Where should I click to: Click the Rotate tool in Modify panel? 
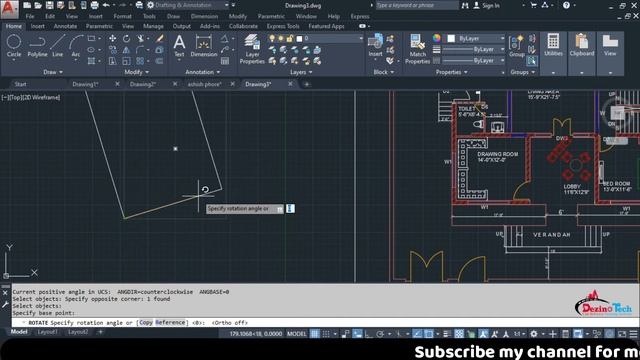point(126,38)
